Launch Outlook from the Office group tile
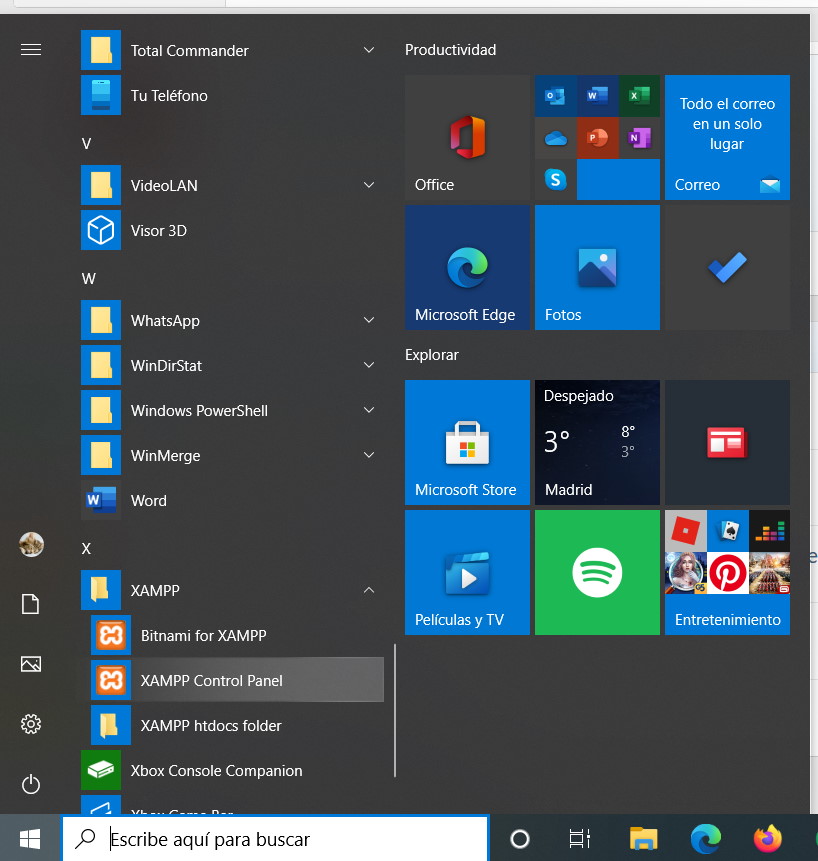Screen dimensions: 818x861 pos(556,96)
